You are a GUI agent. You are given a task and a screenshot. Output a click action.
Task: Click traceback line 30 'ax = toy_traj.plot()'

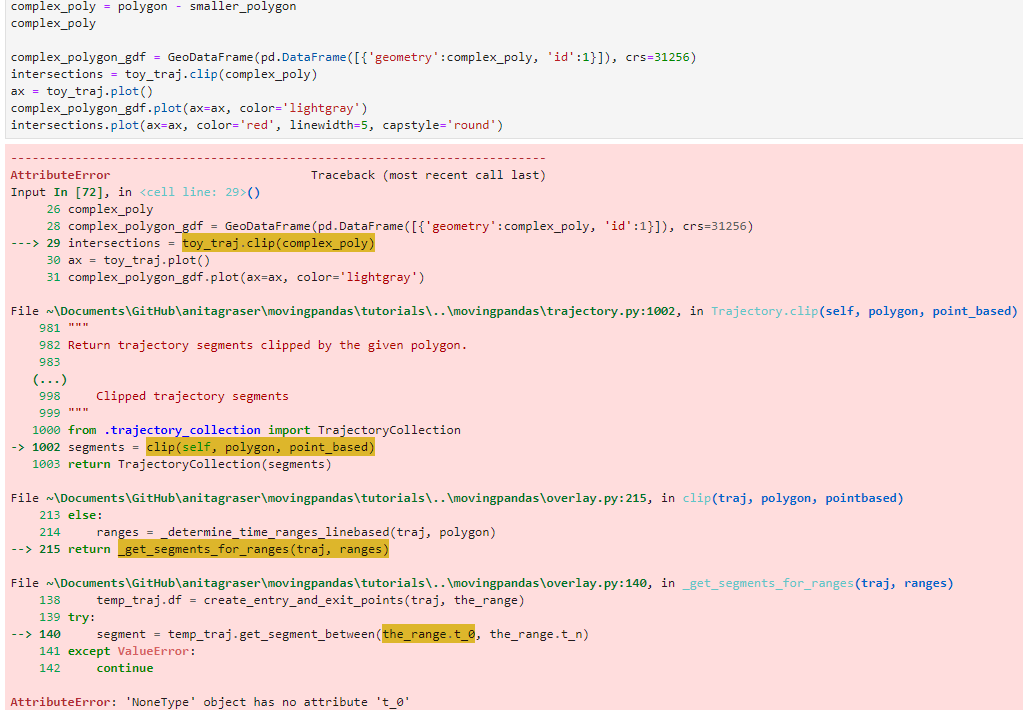pos(139,260)
